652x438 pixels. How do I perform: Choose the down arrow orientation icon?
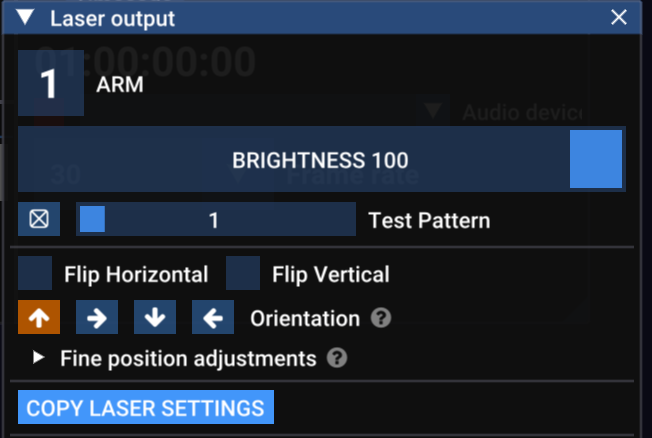[x=155, y=318]
